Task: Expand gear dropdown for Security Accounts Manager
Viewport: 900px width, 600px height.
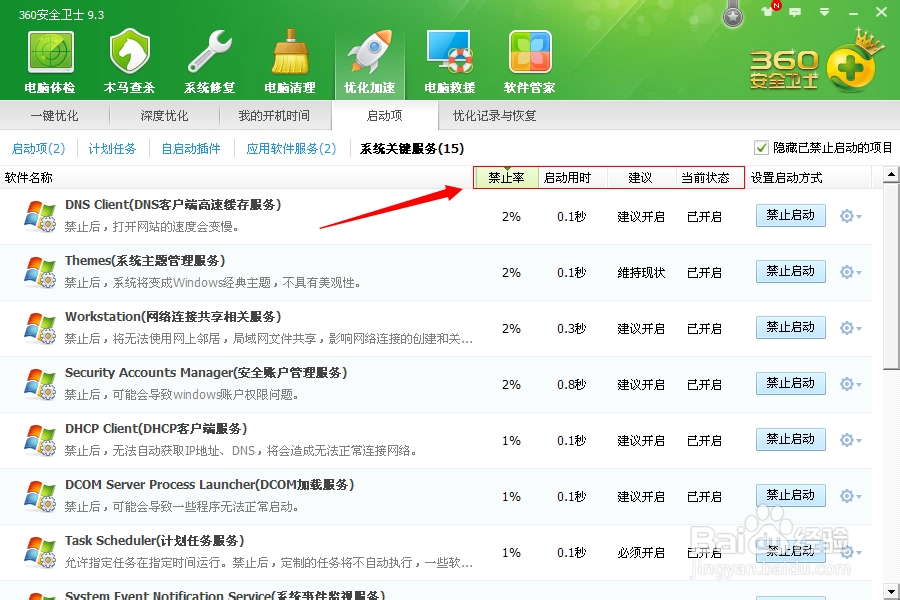Action: click(851, 384)
